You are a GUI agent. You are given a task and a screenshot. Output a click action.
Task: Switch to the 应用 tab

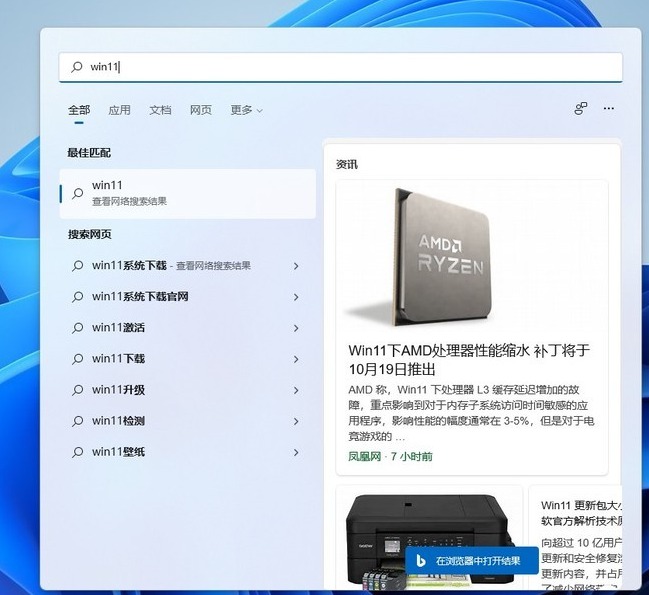point(119,110)
